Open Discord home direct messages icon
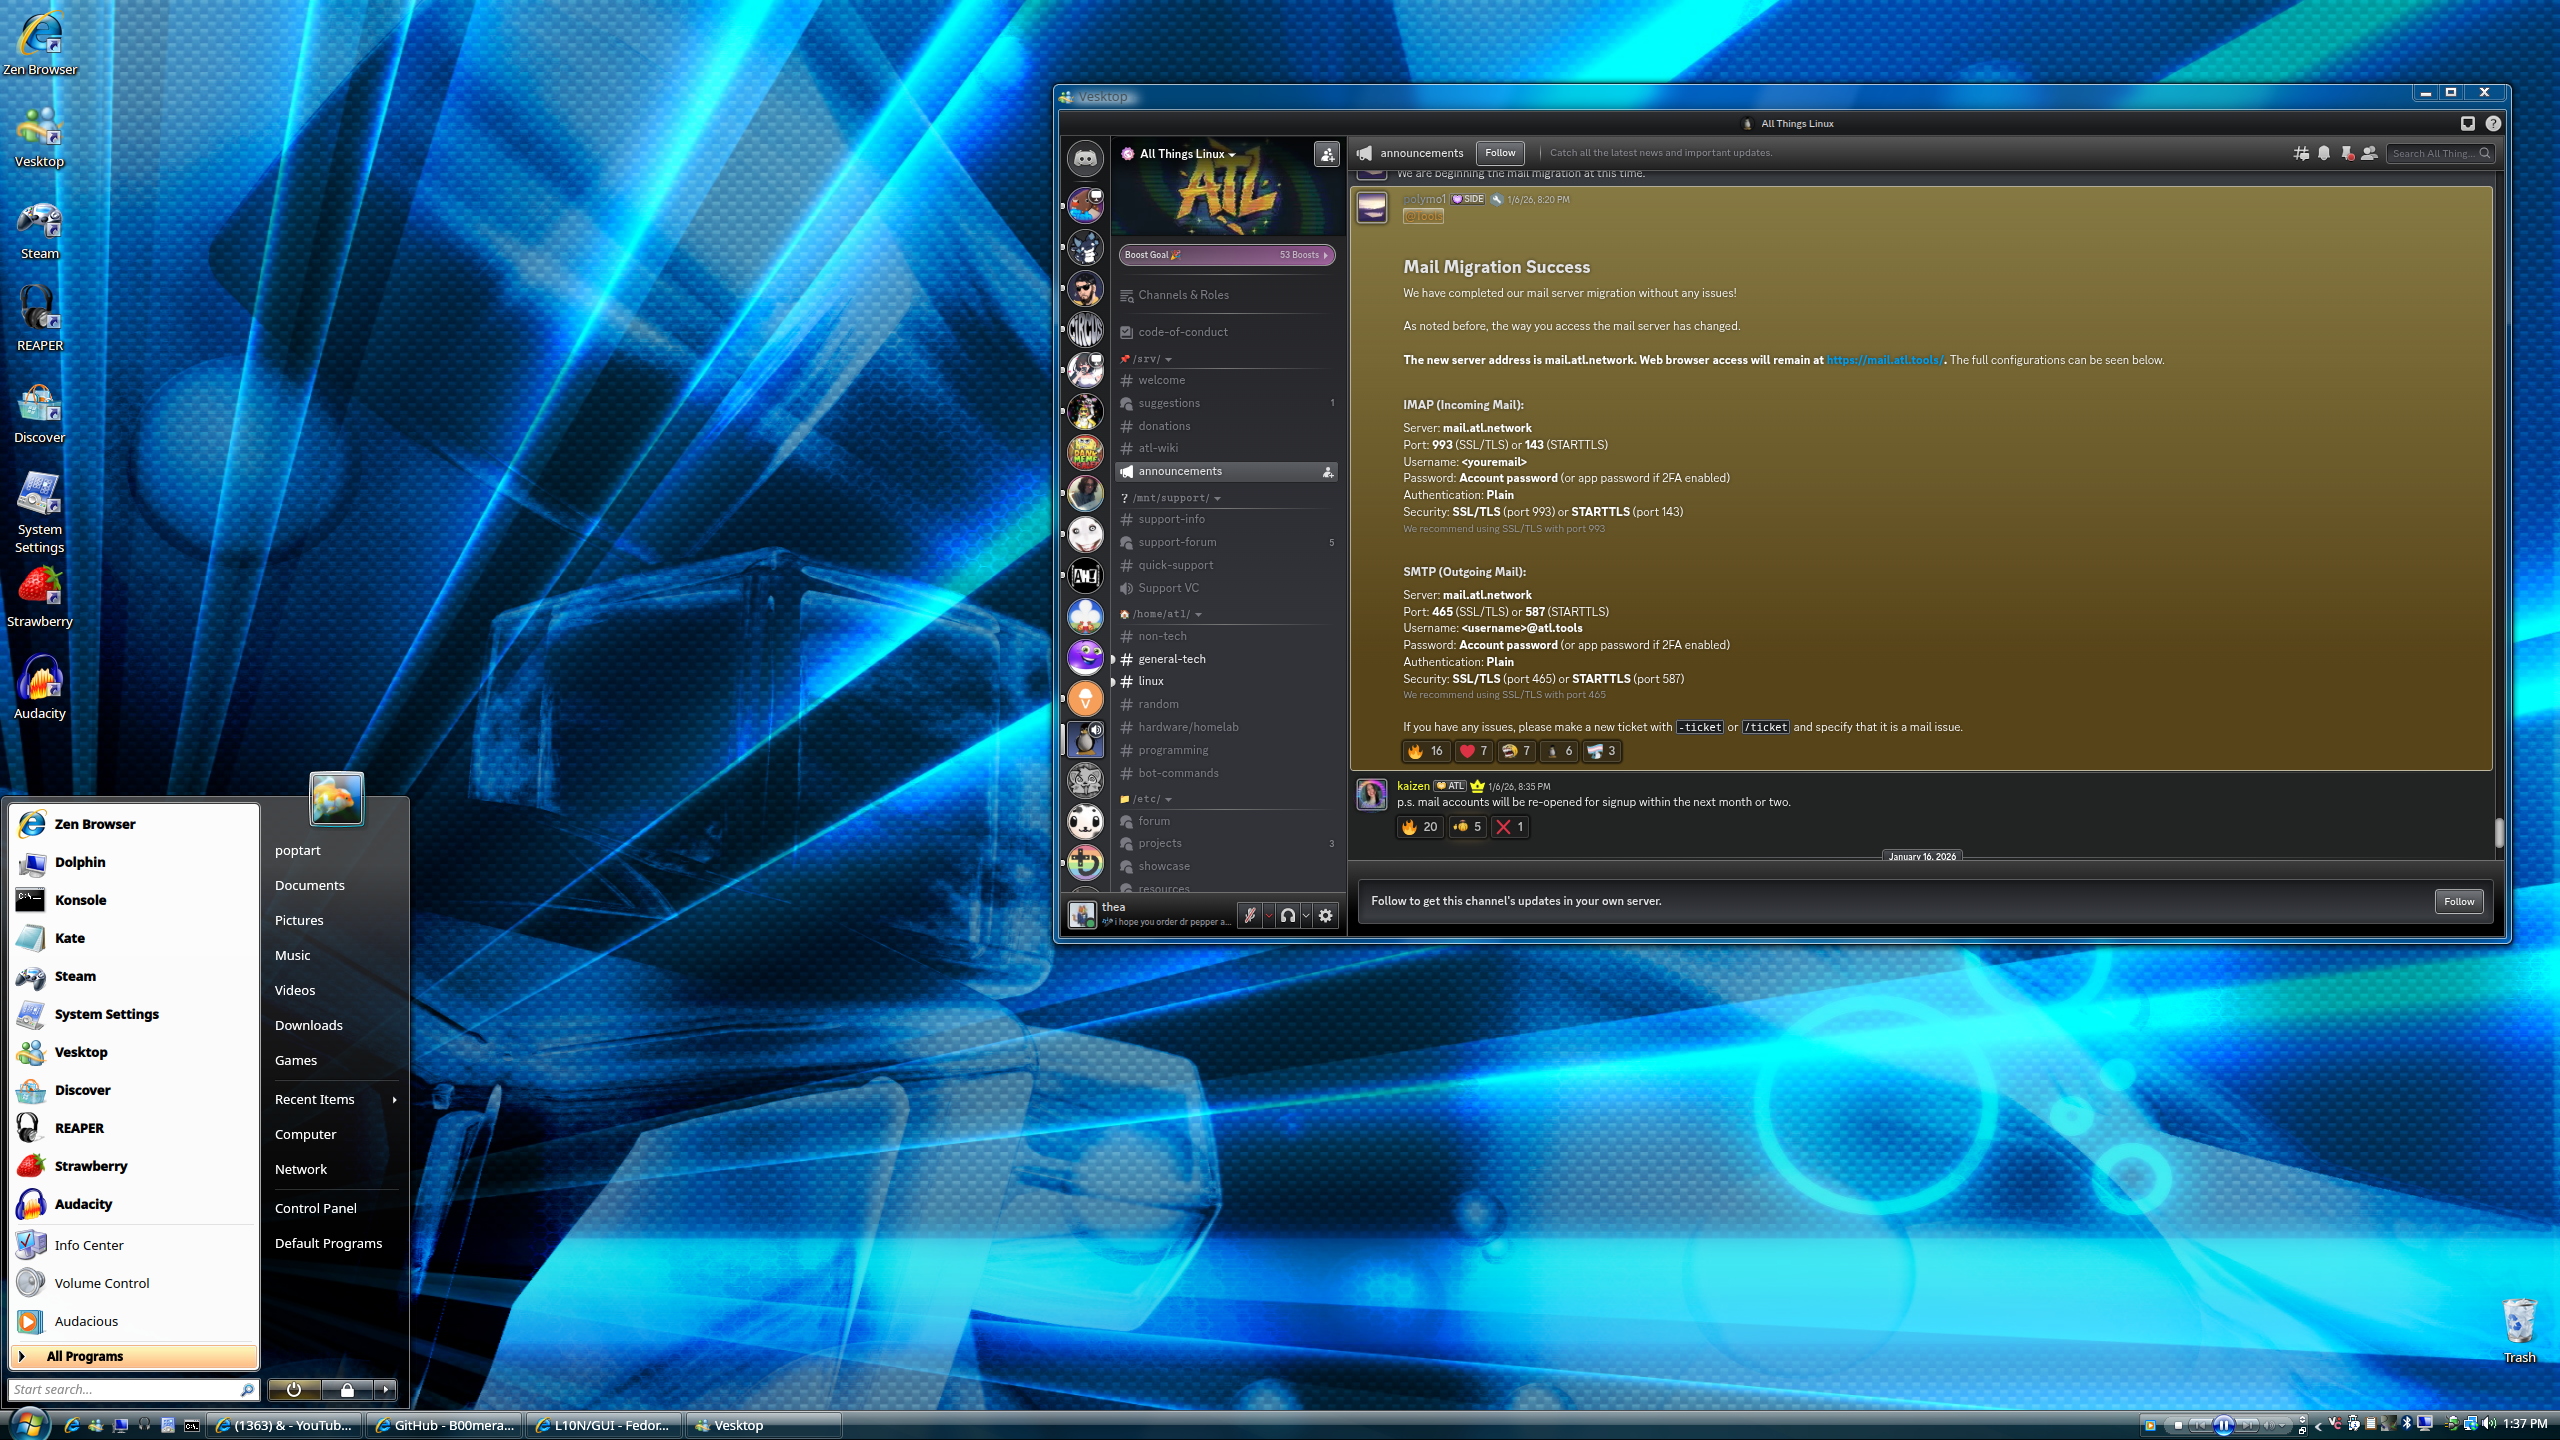This screenshot has height=1440, width=2560. [1085, 158]
